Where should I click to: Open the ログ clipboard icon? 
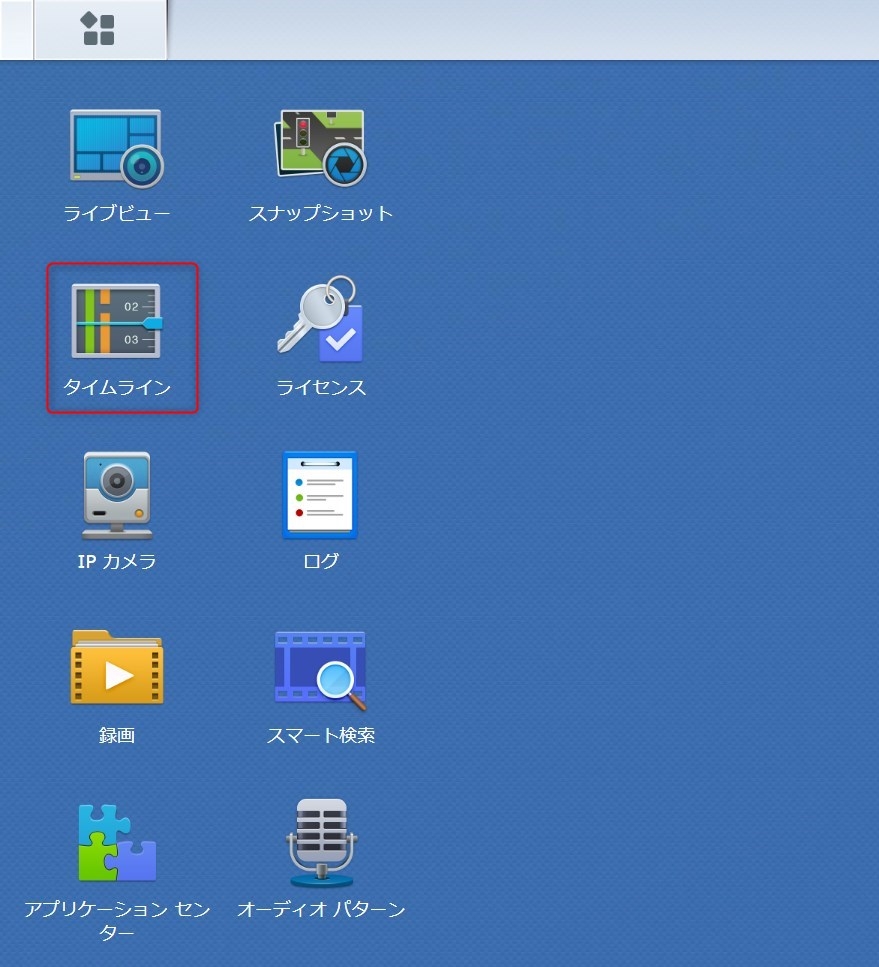click(x=320, y=495)
